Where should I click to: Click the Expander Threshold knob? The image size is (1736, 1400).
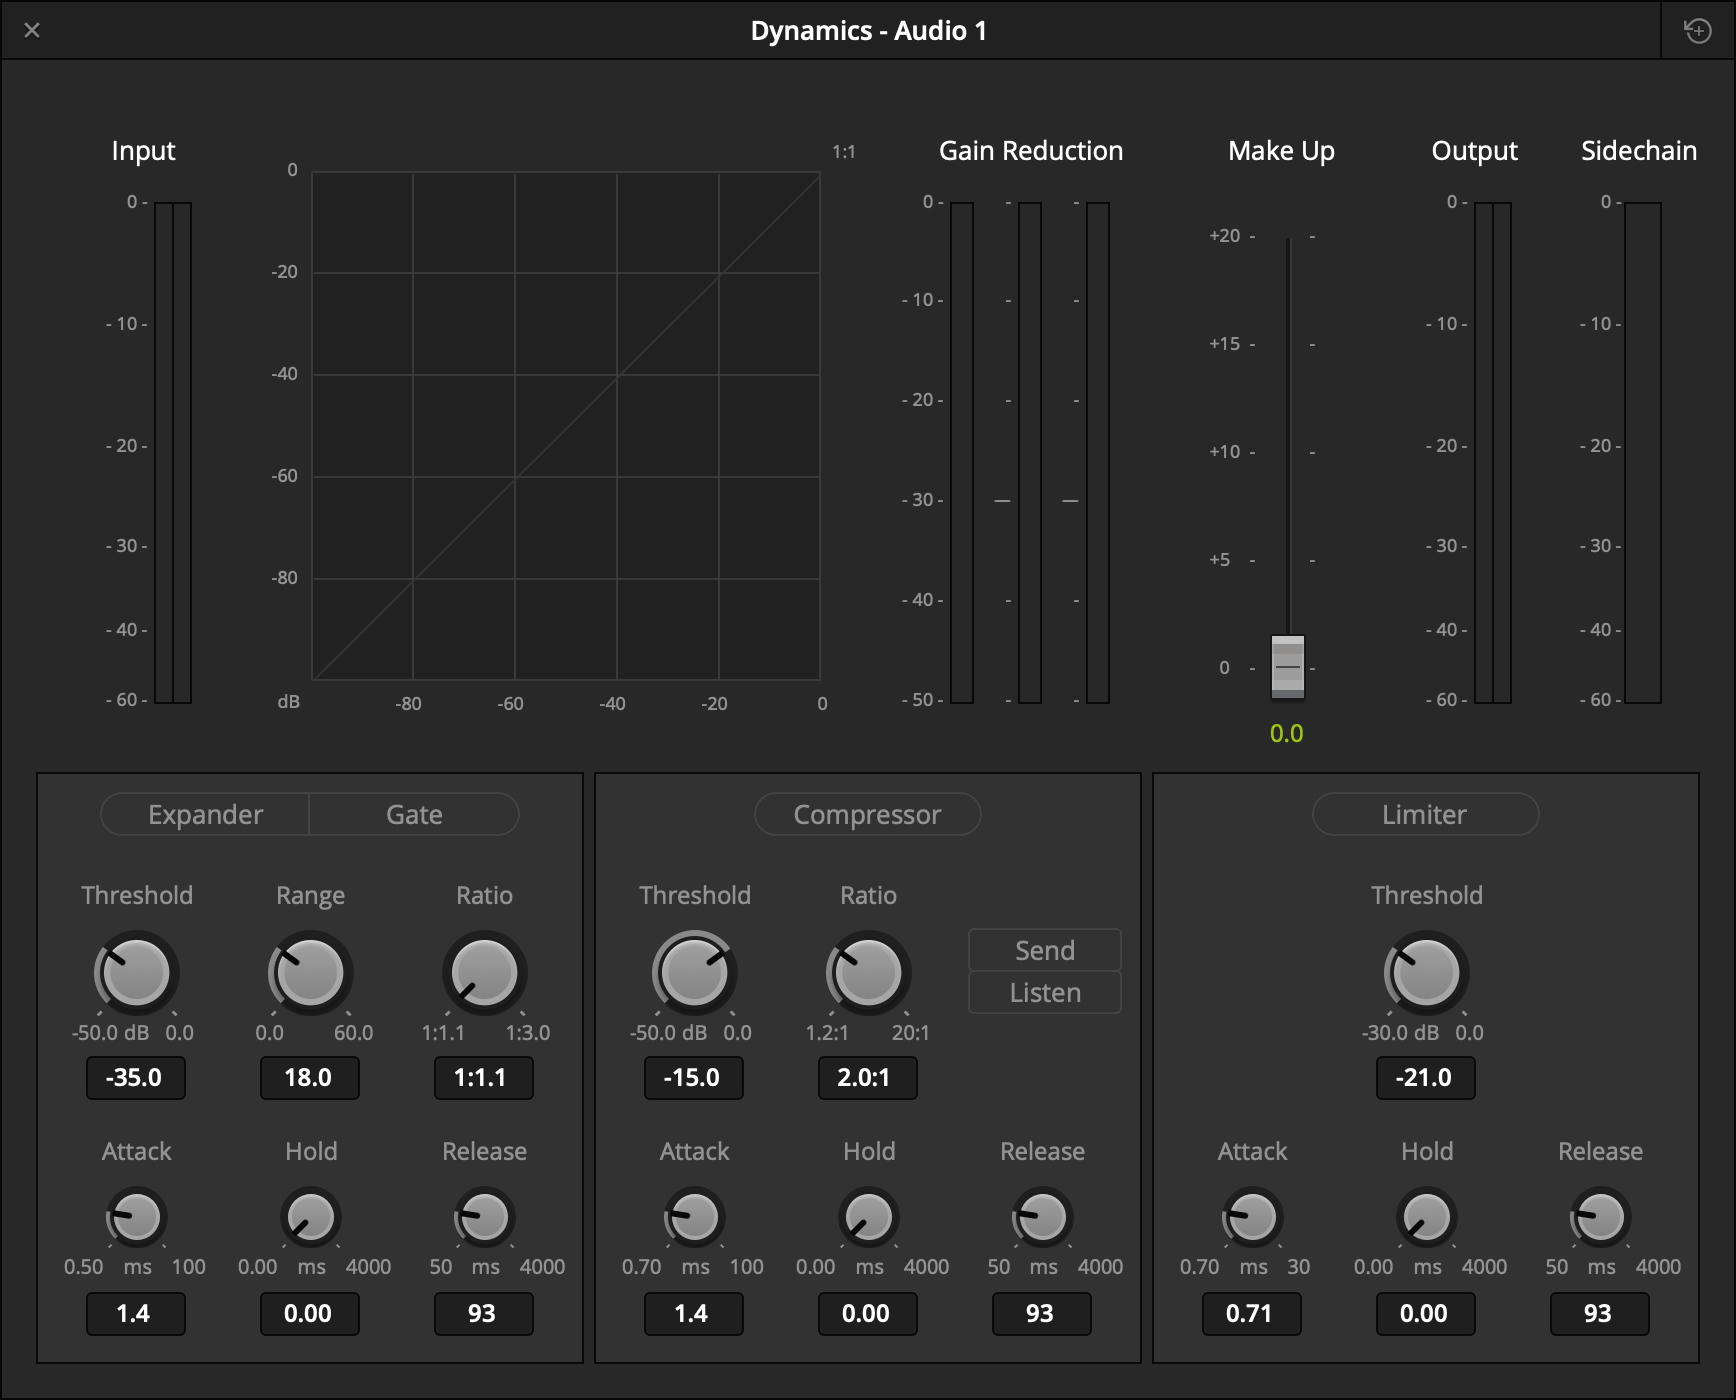[137, 972]
